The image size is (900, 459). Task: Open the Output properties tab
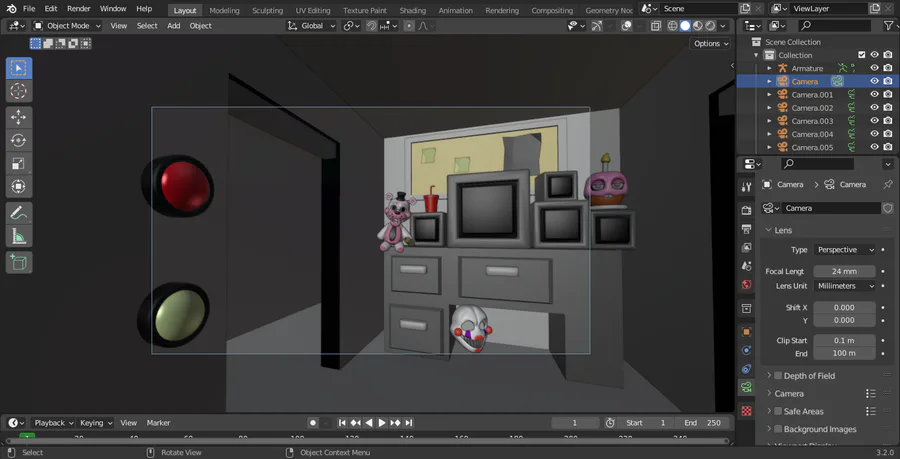746,229
